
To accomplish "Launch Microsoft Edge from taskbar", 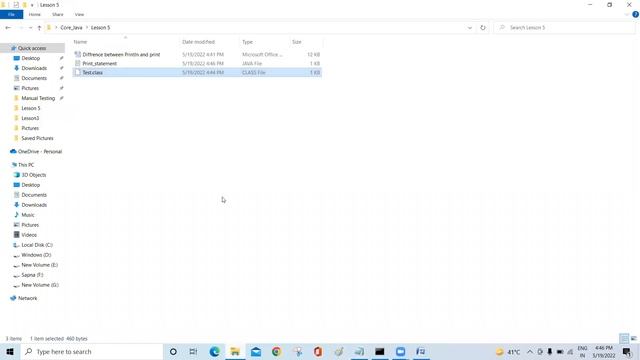I will point(214,351).
